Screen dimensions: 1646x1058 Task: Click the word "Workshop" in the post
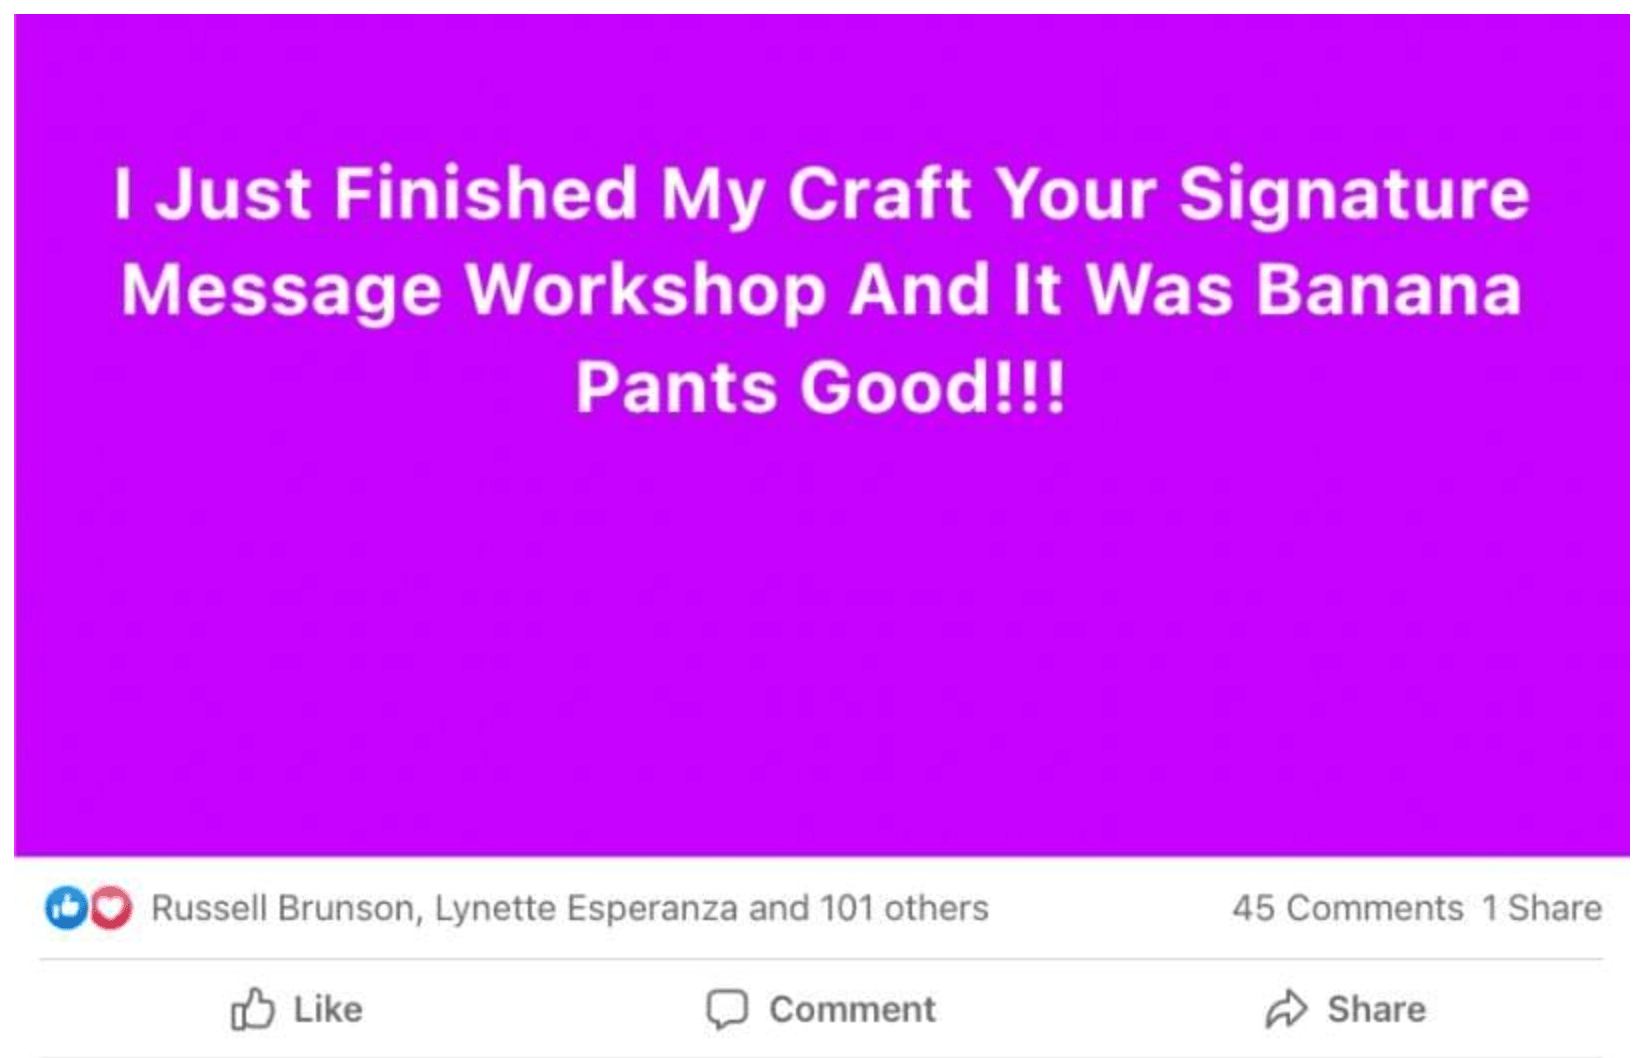click(646, 290)
